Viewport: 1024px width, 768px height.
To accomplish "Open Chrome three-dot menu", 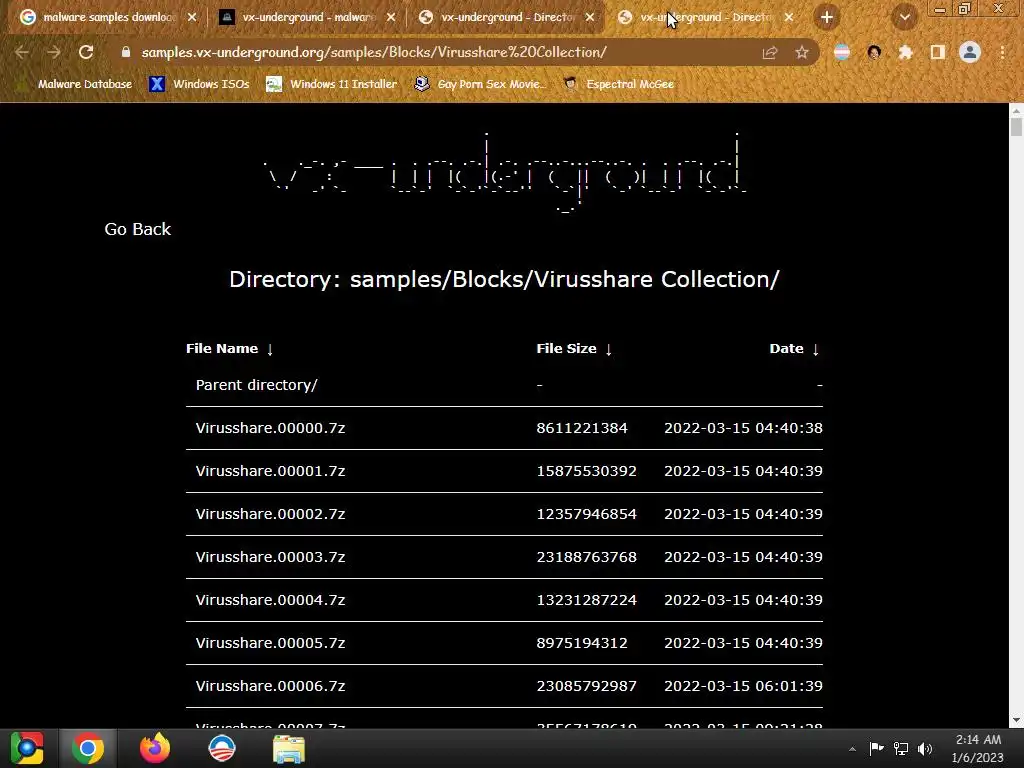I will pos(1002,53).
